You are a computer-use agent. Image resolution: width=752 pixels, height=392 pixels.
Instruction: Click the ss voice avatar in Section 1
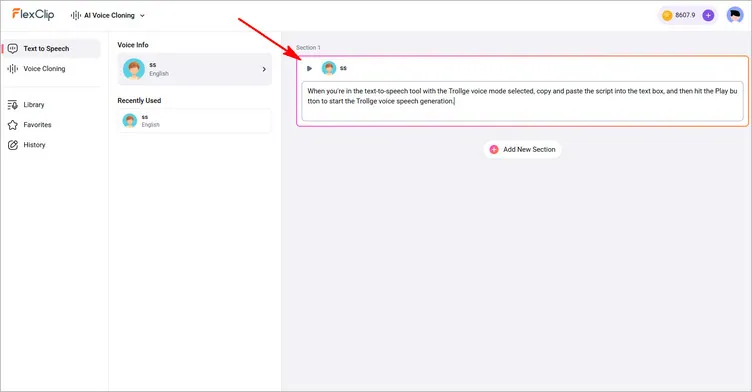(329, 68)
